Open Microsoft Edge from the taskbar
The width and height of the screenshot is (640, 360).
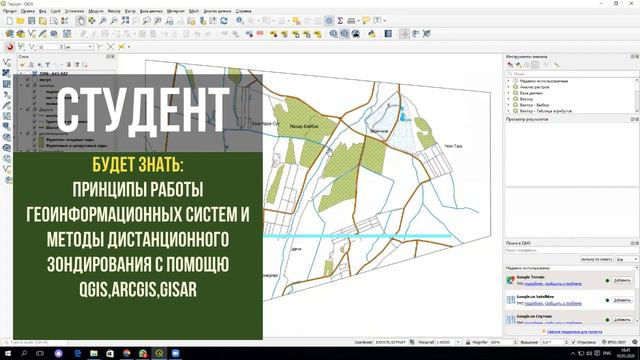point(78,353)
